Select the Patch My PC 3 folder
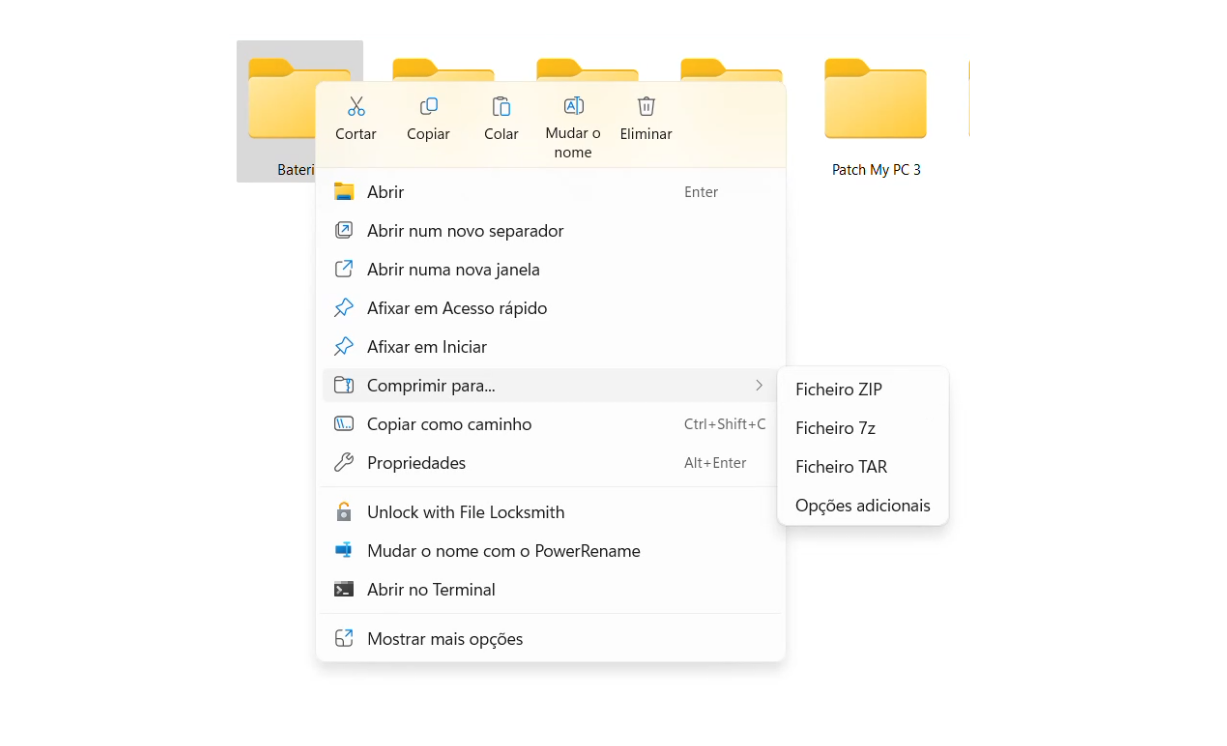 pyautogui.click(x=876, y=110)
